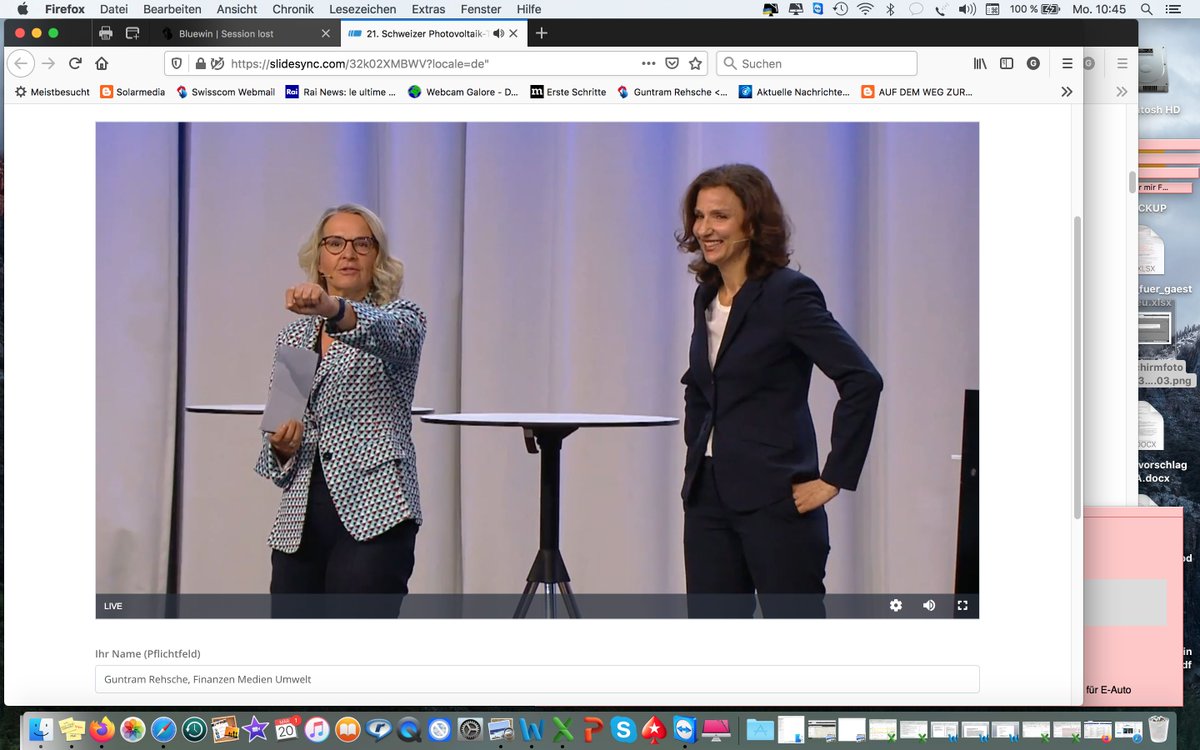Open Solarmedia bookmark
Screen dimensions: 1200x750
(x=133, y=92)
